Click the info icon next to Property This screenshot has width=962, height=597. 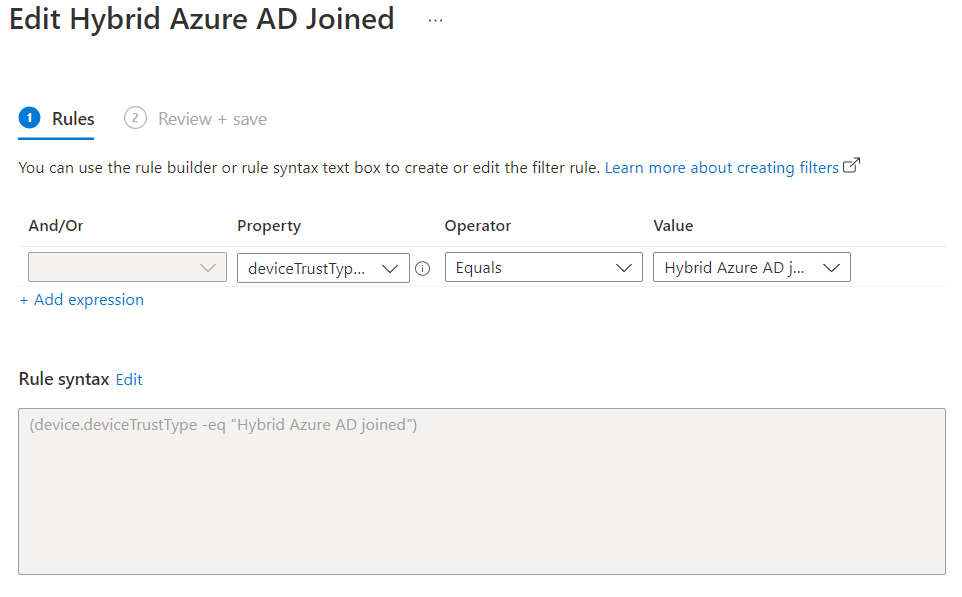423,269
